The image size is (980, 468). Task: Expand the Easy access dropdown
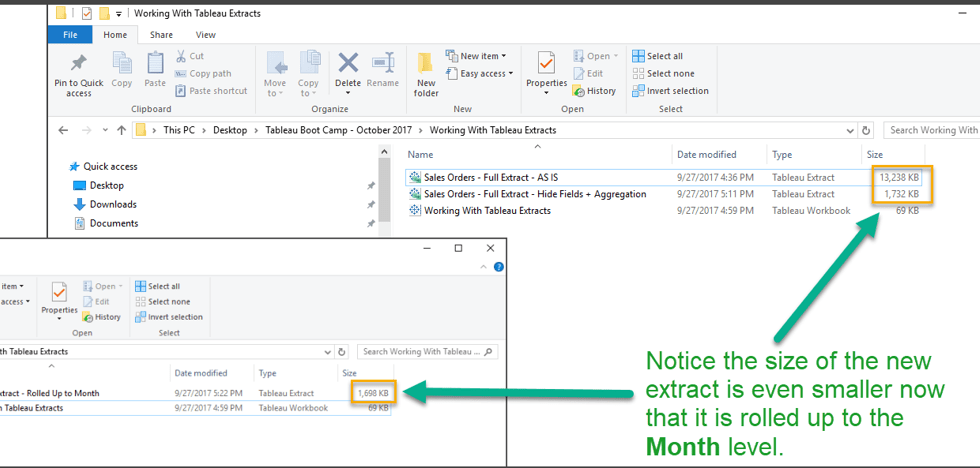[485, 73]
